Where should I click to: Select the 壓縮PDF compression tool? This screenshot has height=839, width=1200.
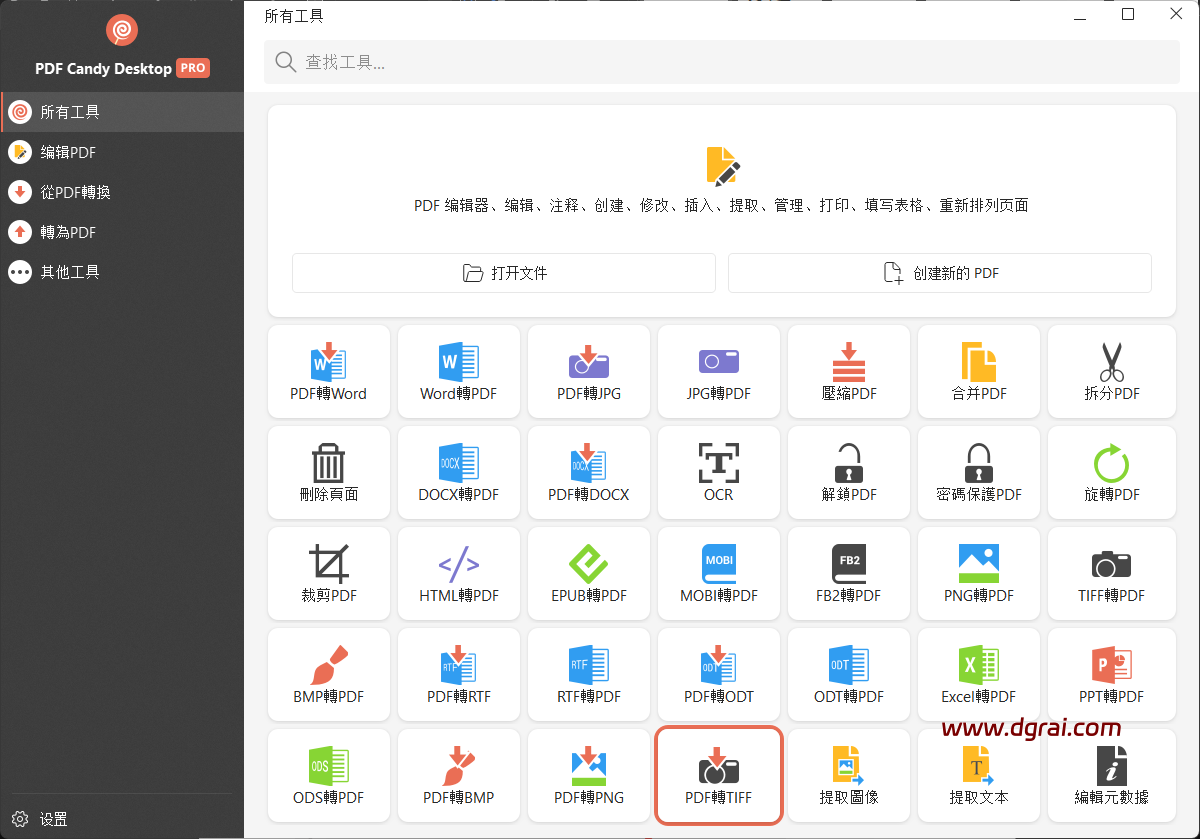click(x=848, y=371)
